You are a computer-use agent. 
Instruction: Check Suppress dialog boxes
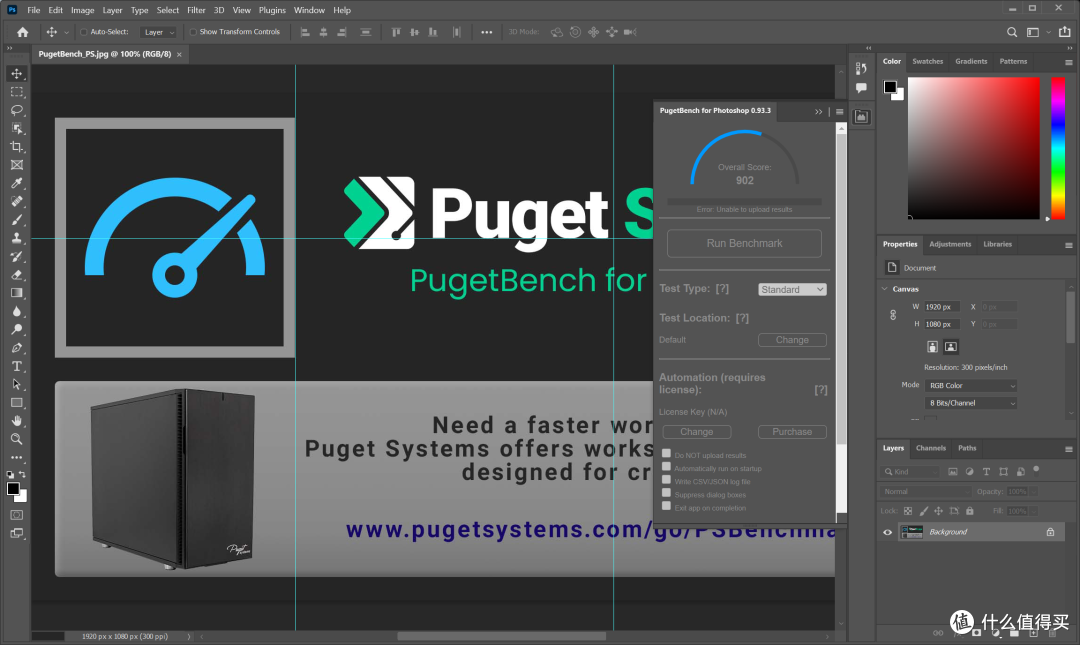(x=666, y=493)
